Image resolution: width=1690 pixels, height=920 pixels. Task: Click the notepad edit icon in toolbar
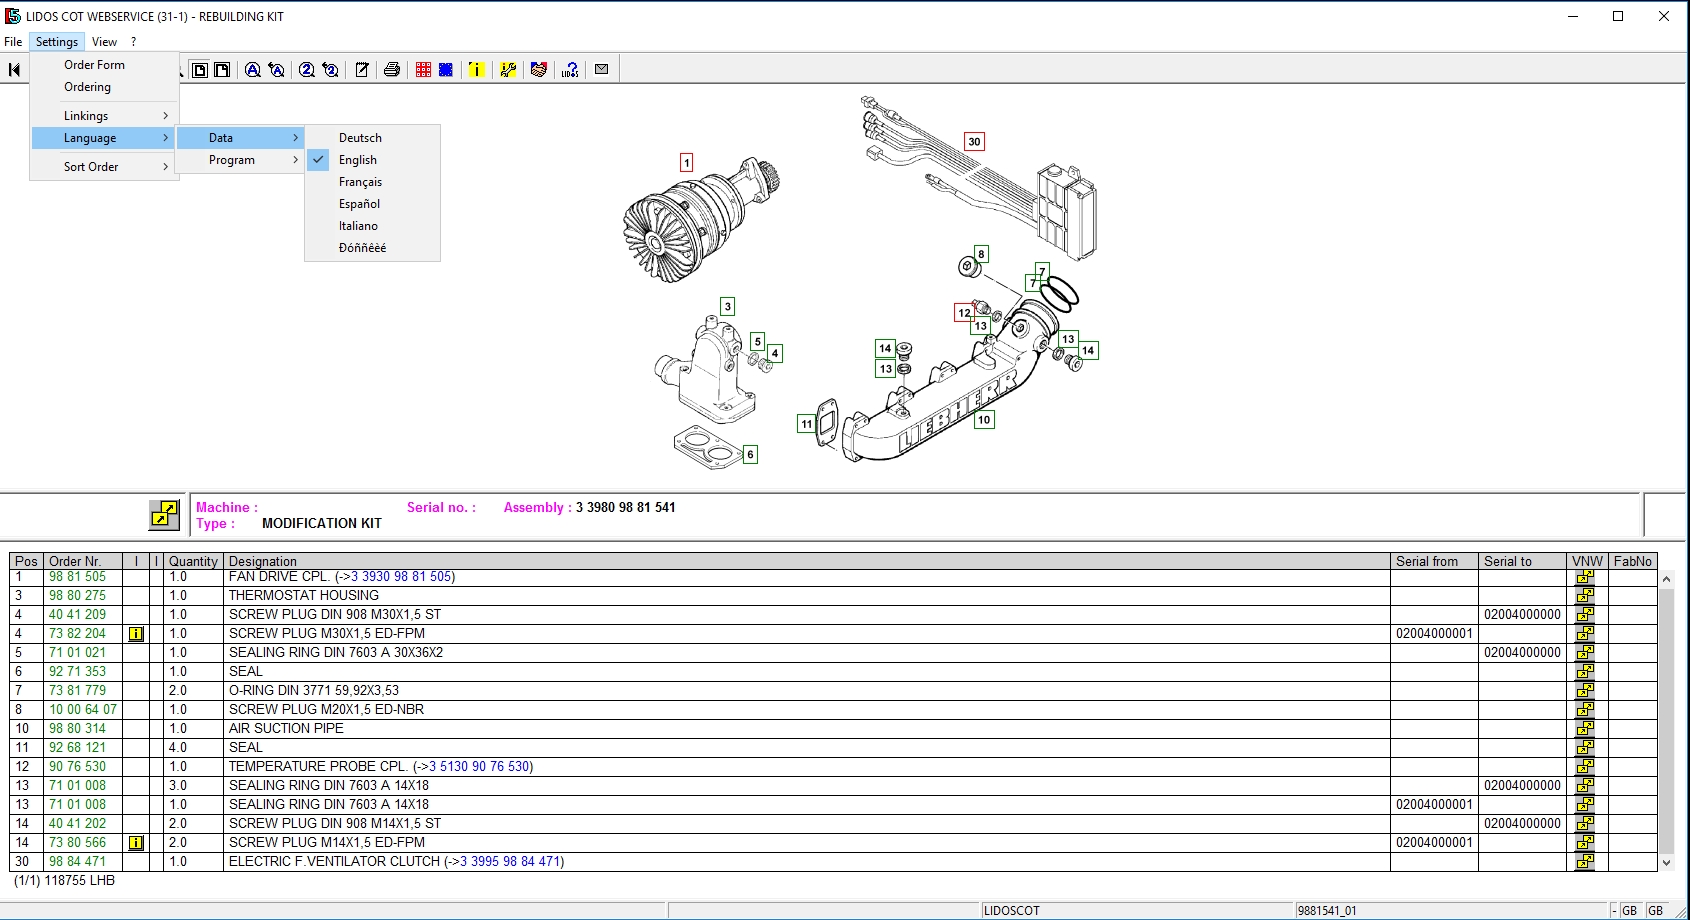click(x=362, y=70)
